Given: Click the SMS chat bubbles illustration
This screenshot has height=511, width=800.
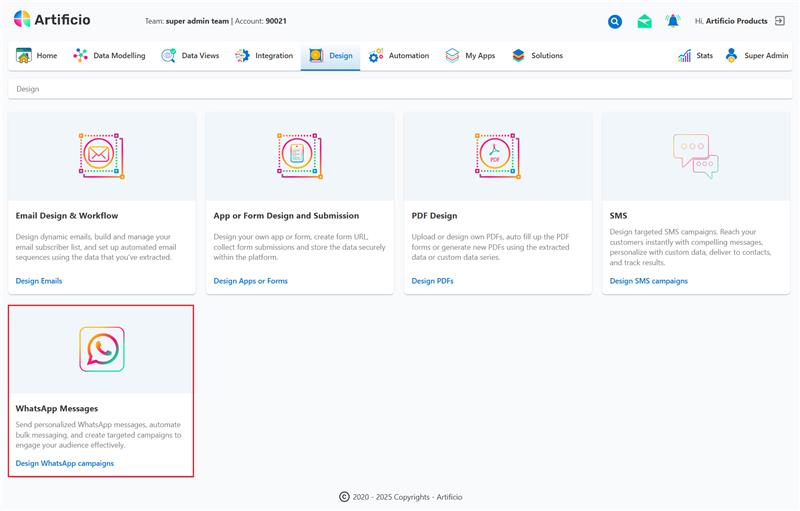Looking at the screenshot, I should 695,156.
